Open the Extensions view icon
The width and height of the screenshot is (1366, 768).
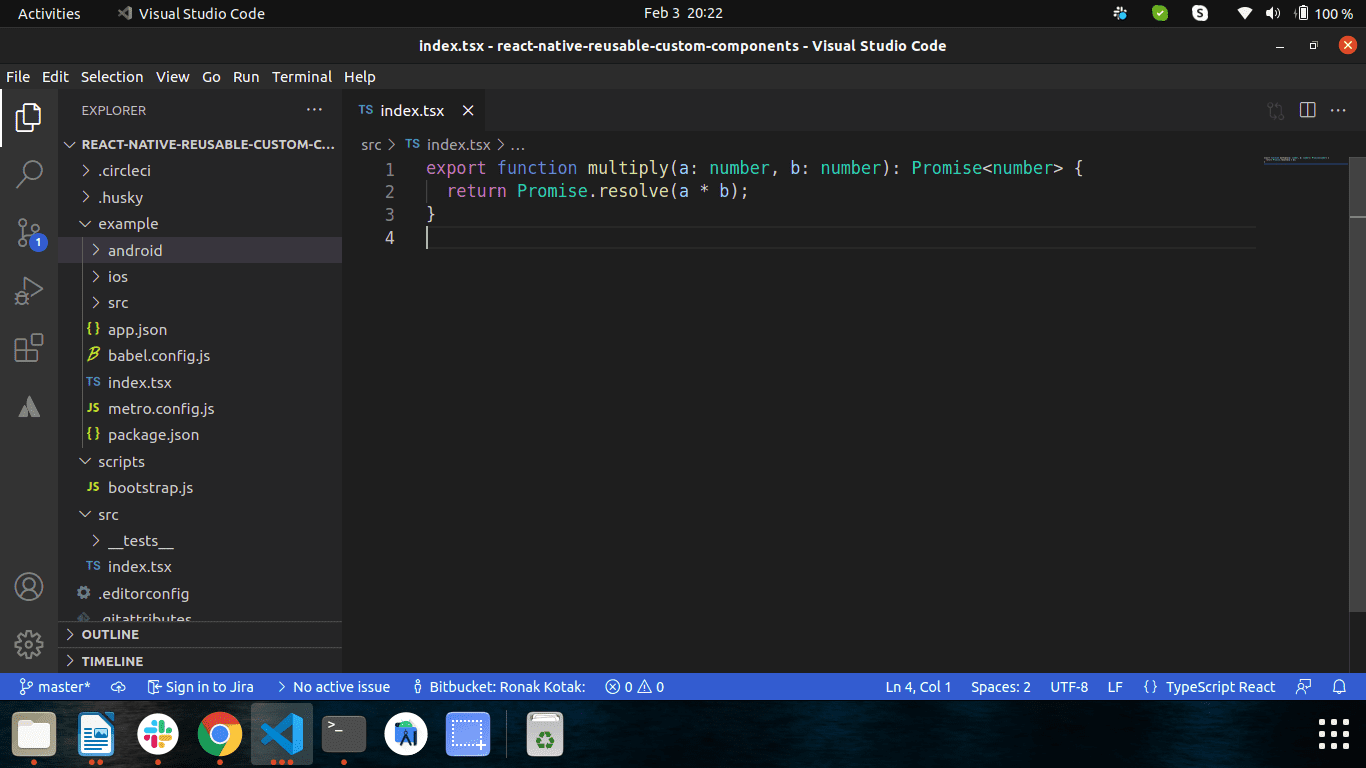tap(29, 348)
